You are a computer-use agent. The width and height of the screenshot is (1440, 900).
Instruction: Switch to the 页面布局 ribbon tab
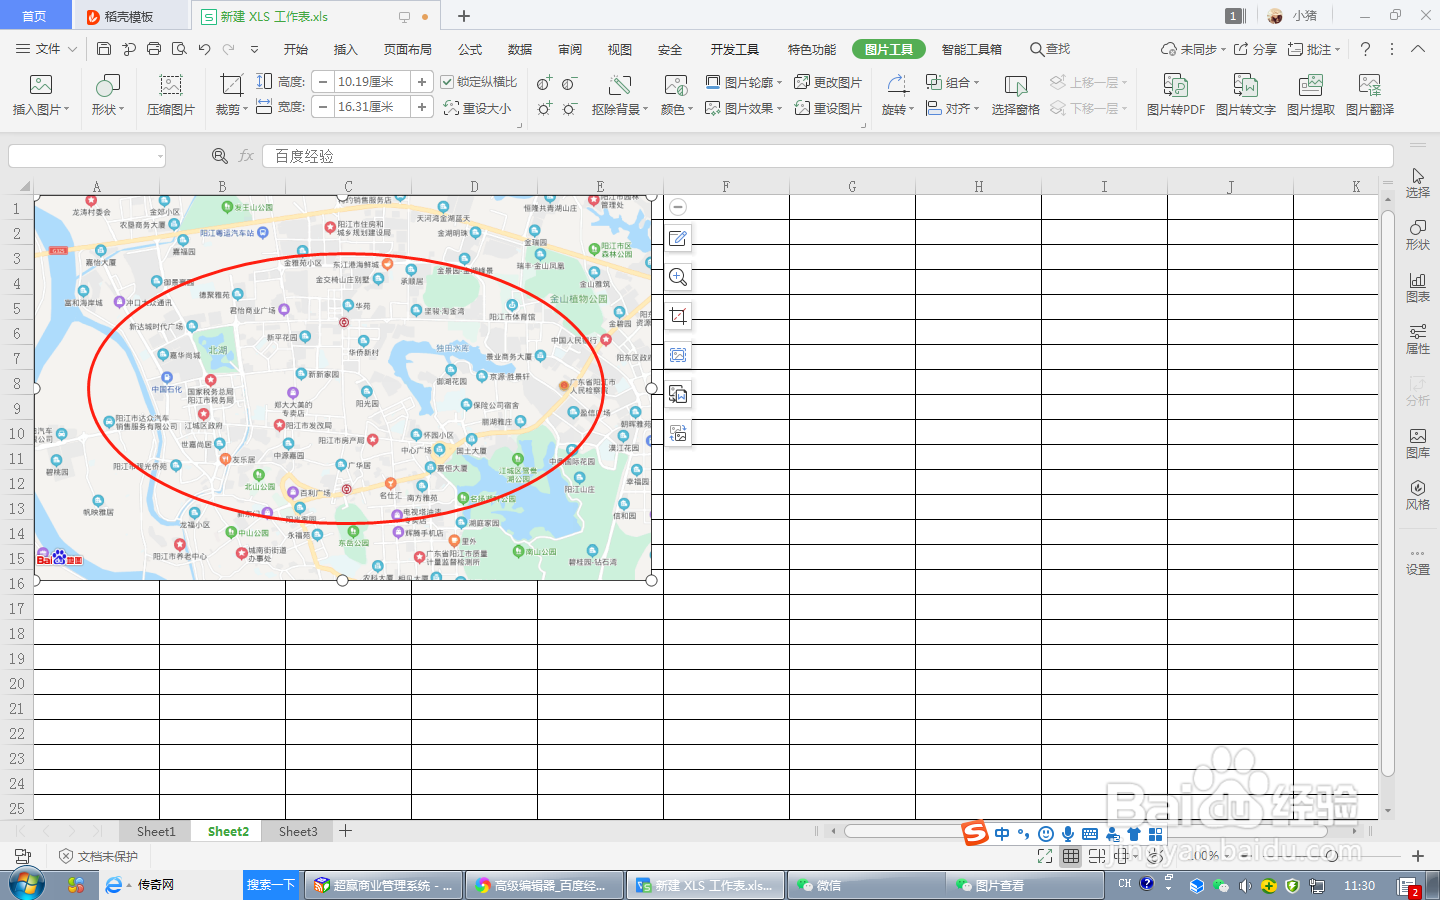tap(408, 49)
